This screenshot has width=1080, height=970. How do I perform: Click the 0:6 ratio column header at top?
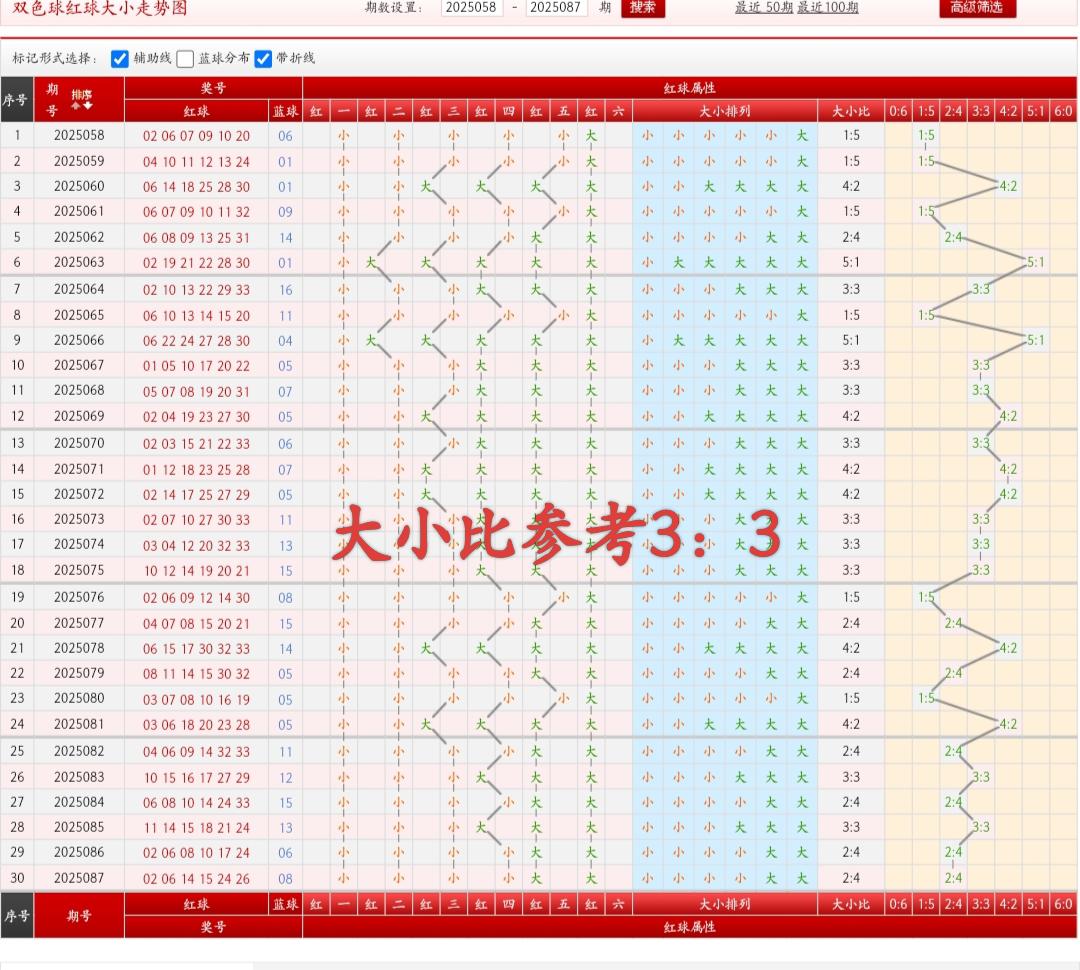tap(898, 111)
